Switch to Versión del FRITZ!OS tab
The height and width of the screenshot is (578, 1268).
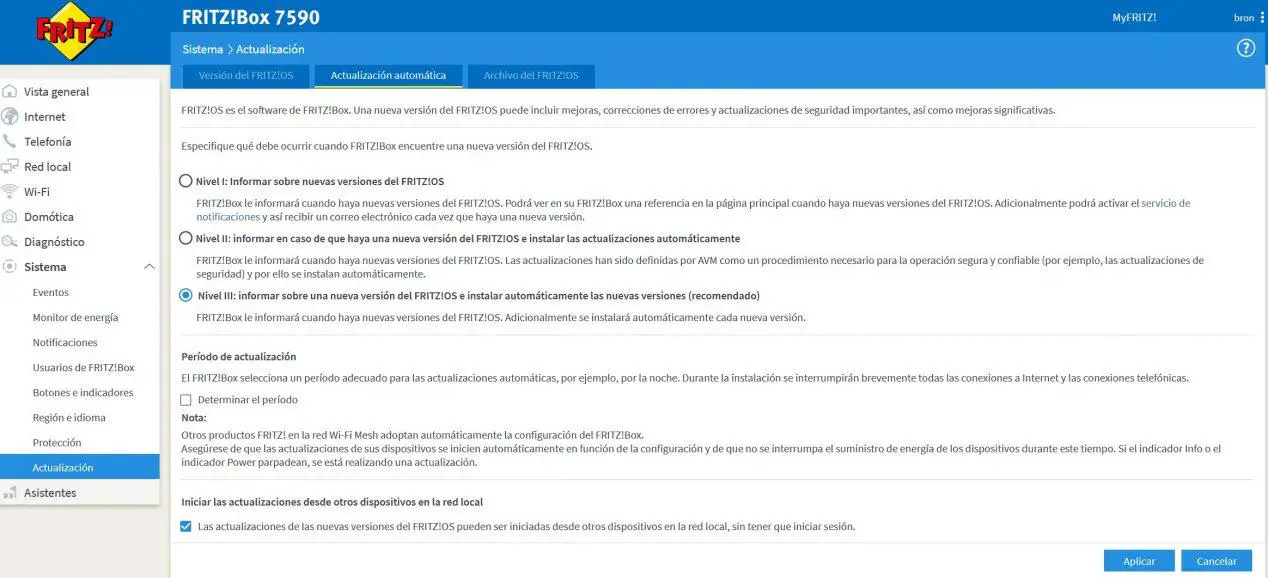point(245,75)
